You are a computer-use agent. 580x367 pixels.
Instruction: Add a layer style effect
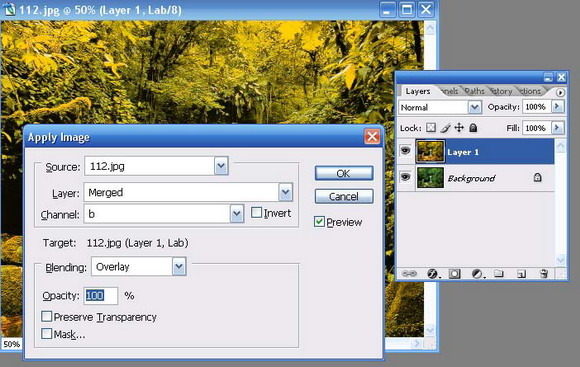[432, 274]
